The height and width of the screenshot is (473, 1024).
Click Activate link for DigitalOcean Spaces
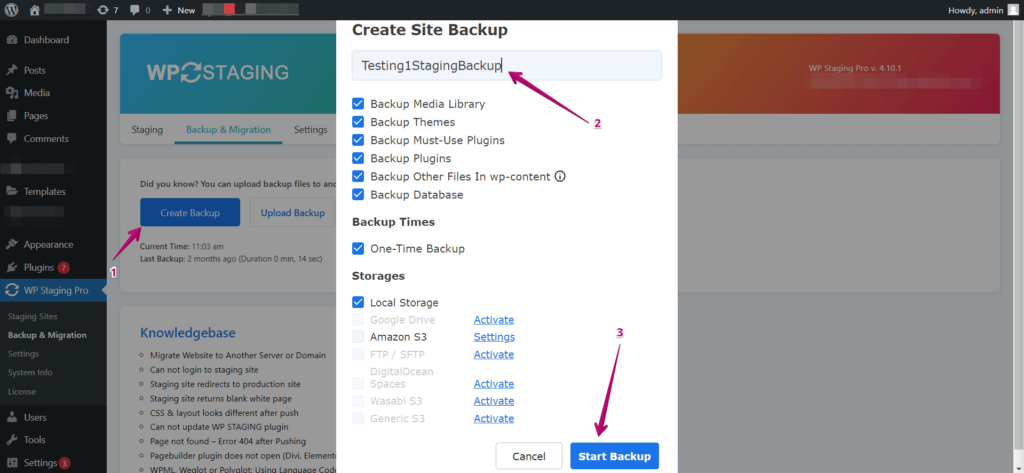494,383
